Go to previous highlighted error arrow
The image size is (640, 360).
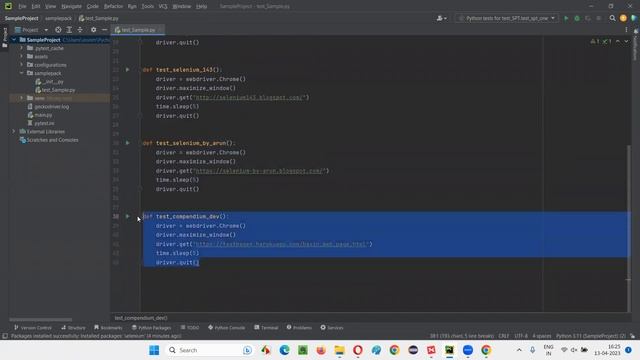618,42
